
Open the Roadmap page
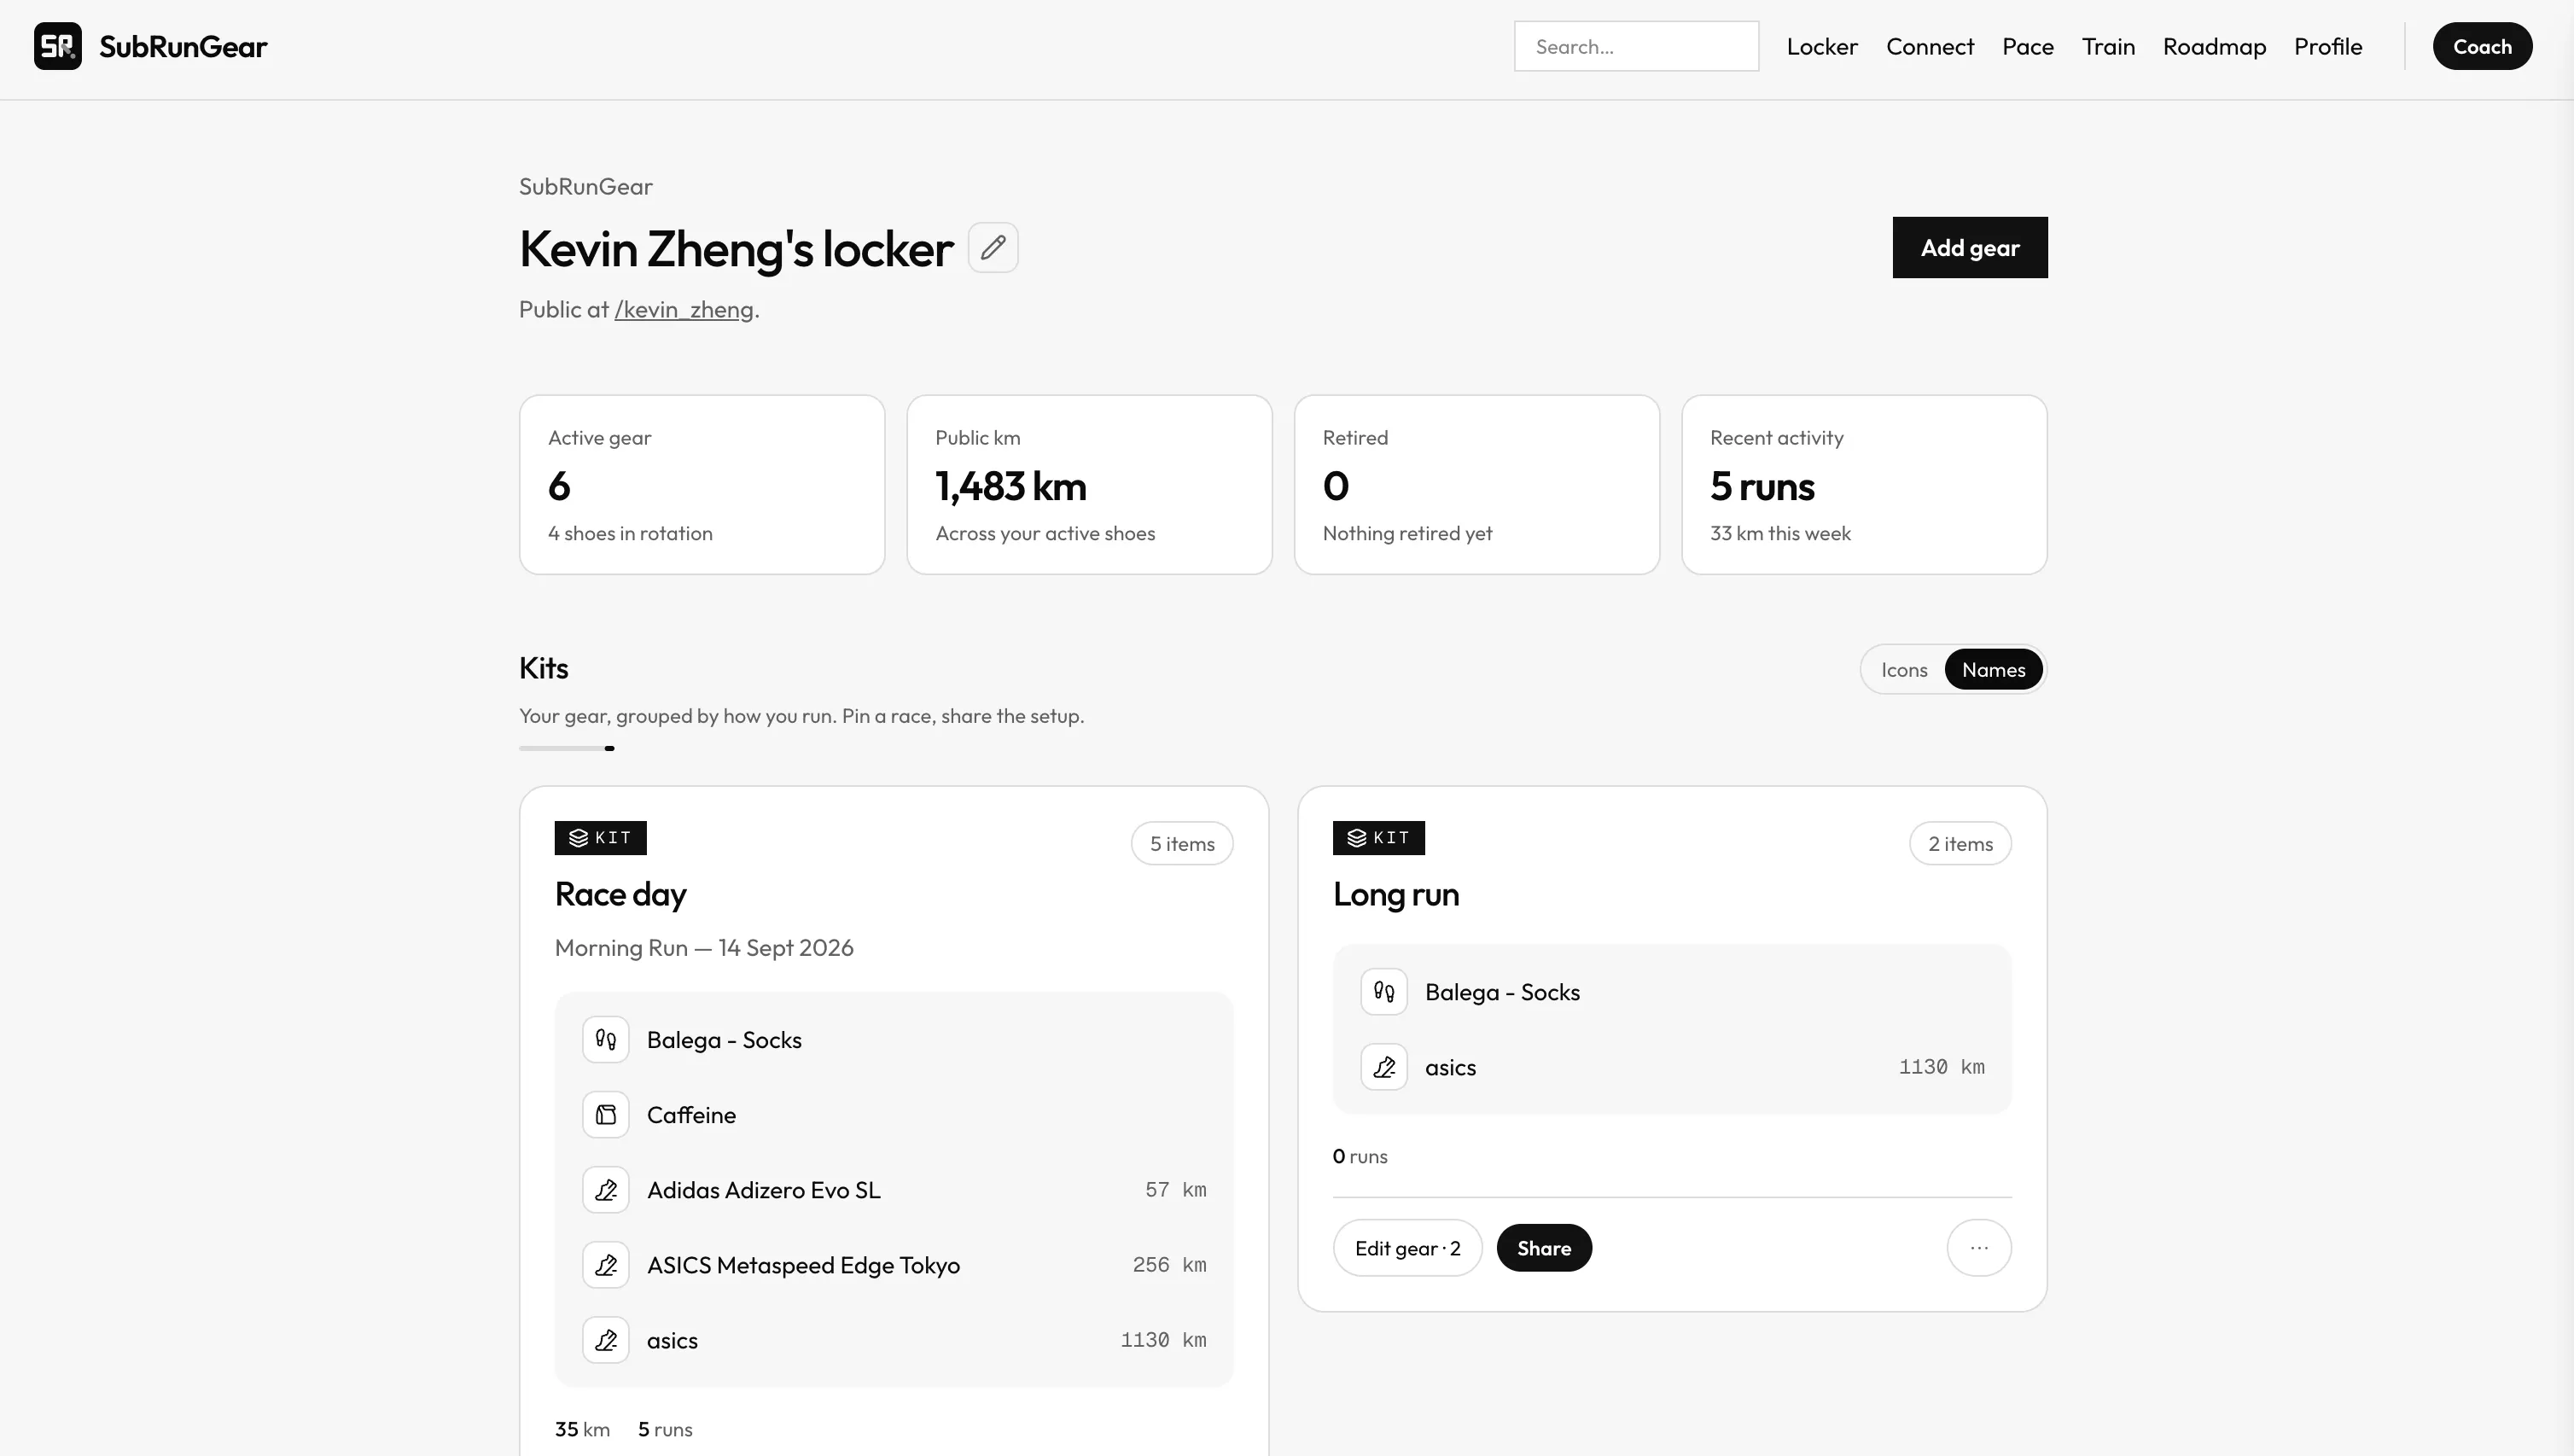(2214, 46)
